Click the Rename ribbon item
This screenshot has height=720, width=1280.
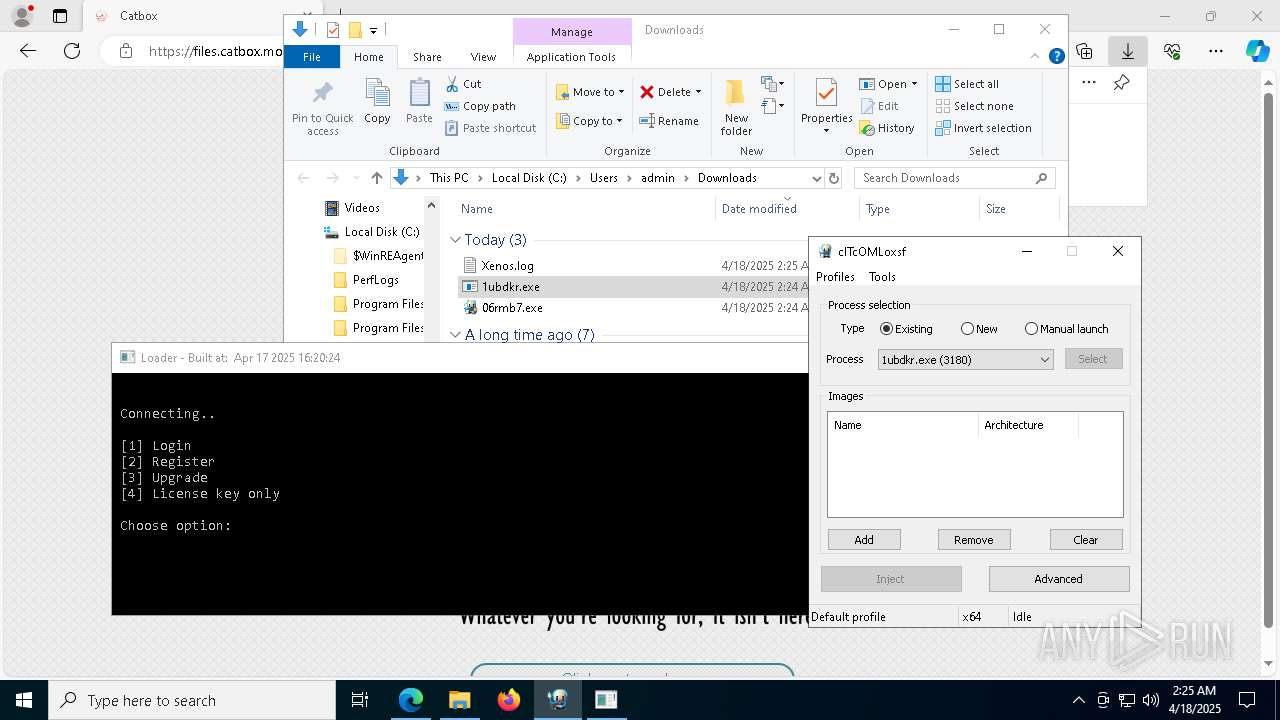pyautogui.click(x=669, y=121)
